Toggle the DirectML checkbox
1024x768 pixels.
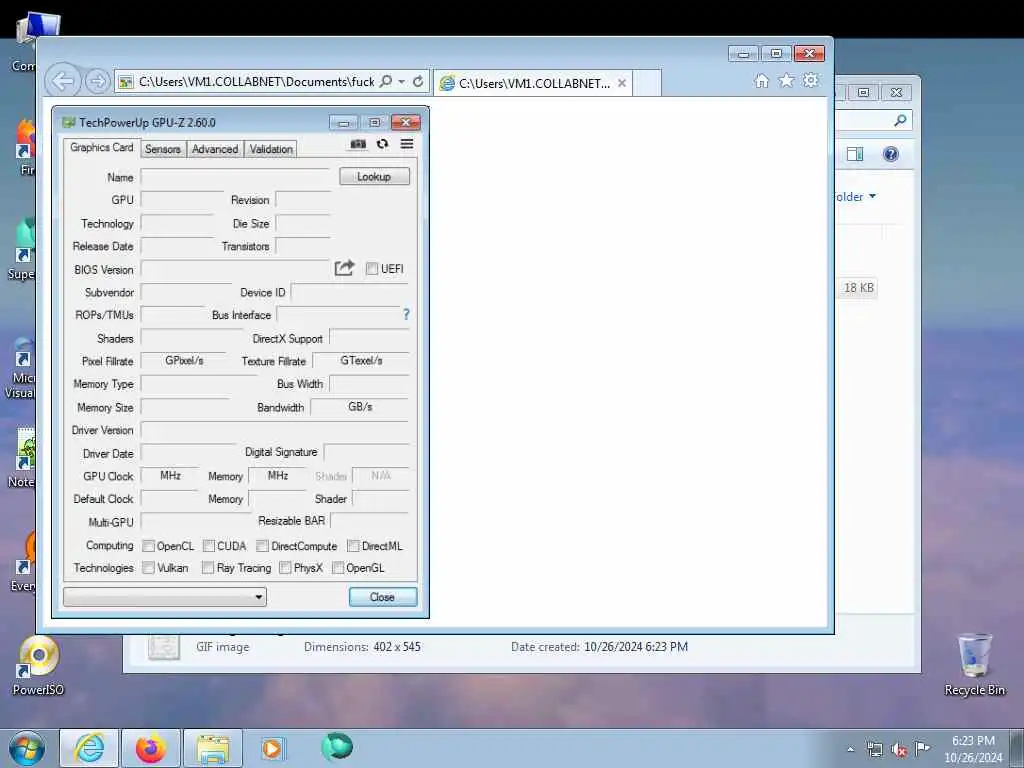(353, 546)
